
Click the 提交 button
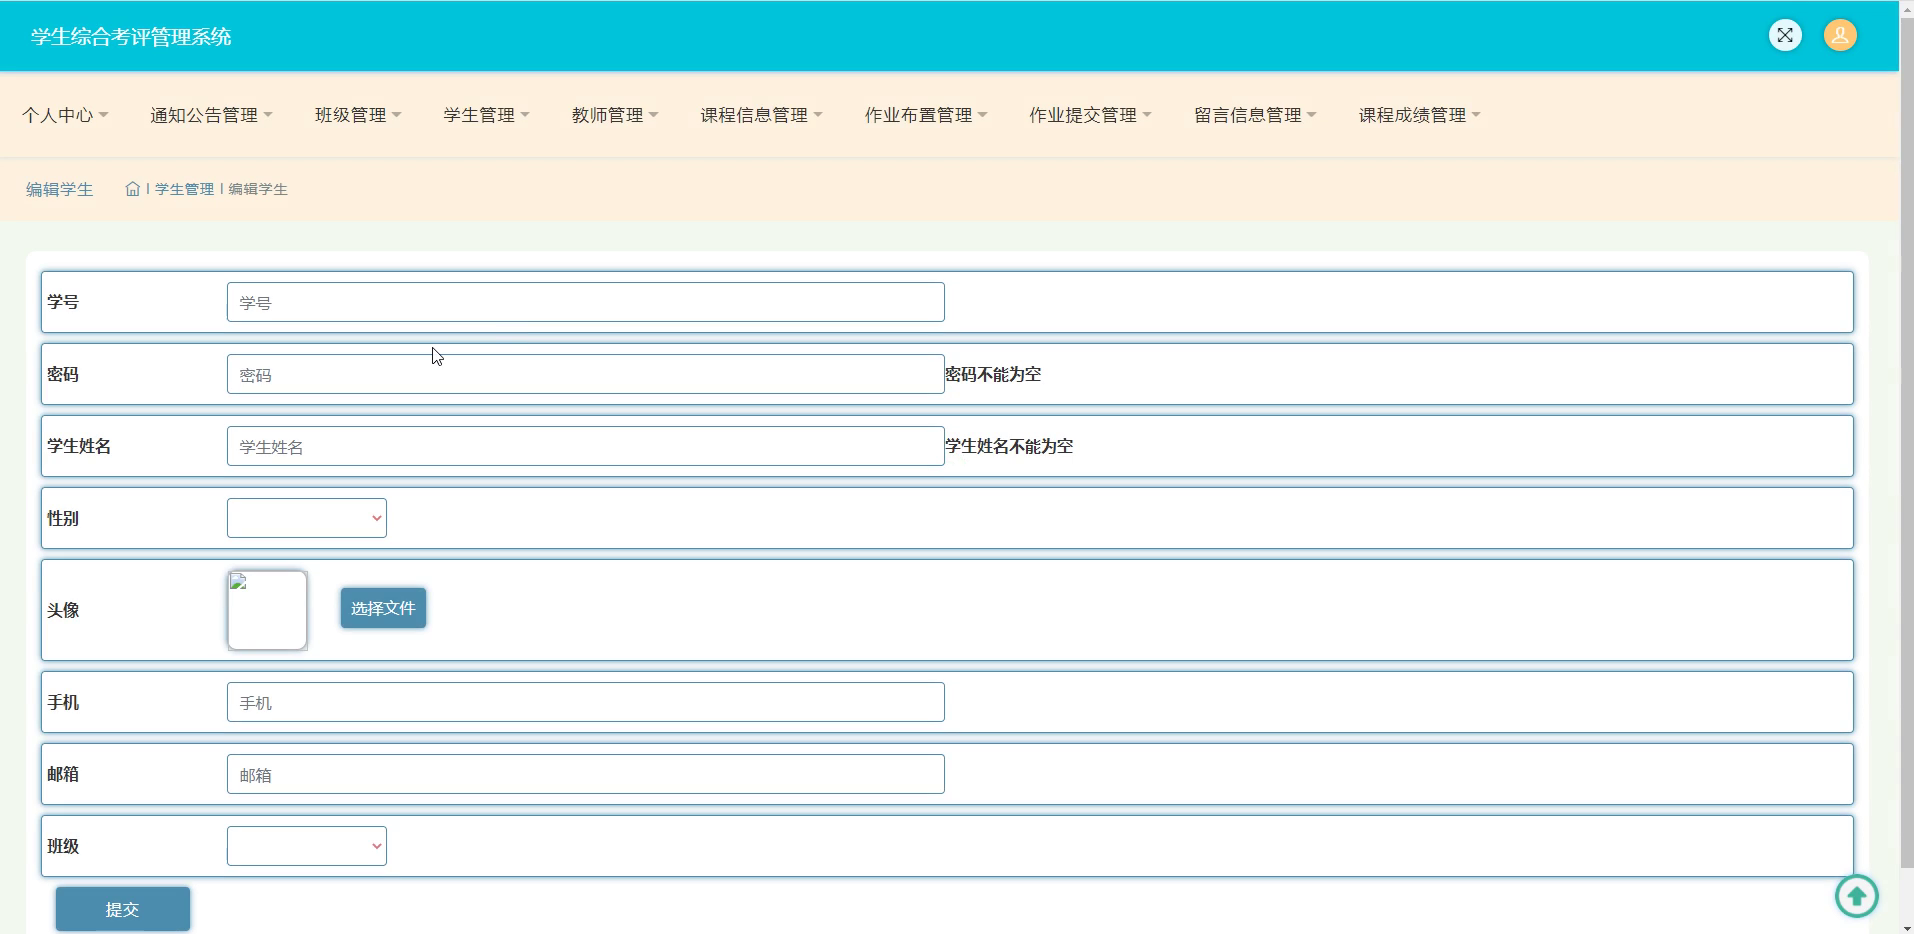pyautogui.click(x=123, y=909)
